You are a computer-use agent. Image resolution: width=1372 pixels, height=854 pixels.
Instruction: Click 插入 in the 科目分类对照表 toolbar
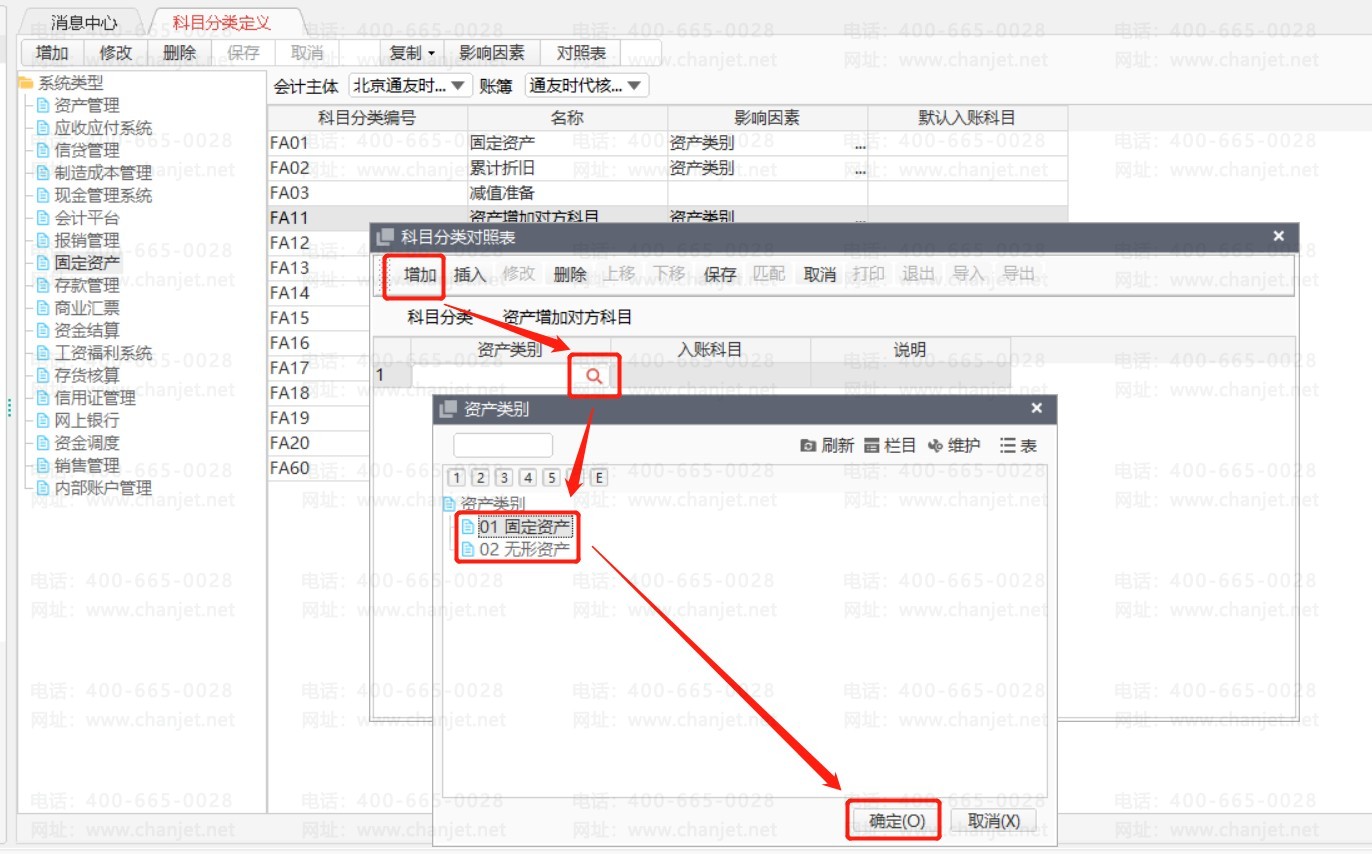click(x=469, y=274)
